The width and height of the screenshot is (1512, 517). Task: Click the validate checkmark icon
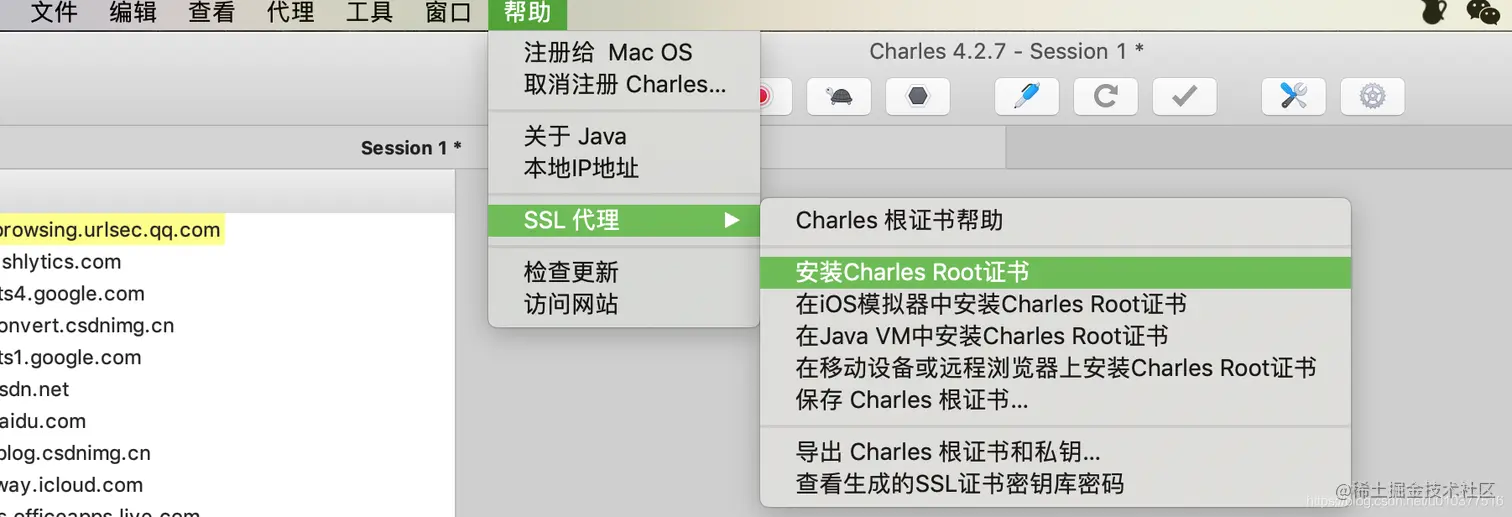click(x=1185, y=97)
